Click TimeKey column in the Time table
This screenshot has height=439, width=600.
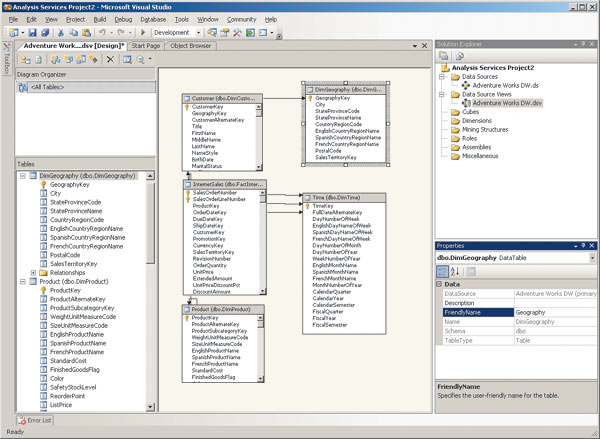click(x=323, y=206)
